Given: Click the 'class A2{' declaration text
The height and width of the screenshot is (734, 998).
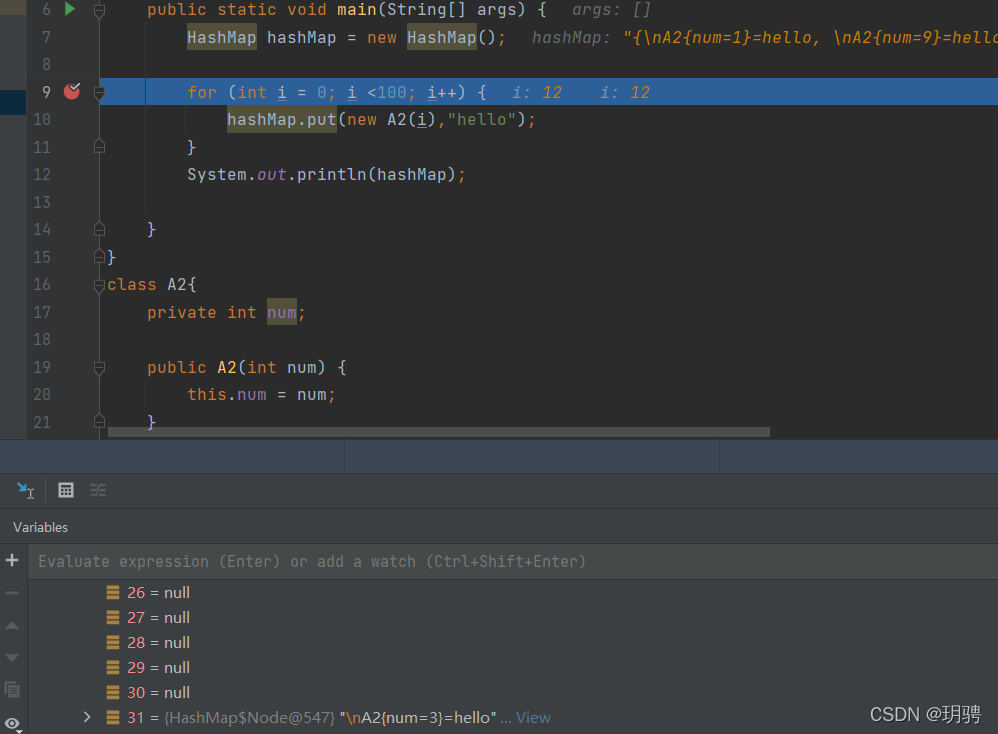Looking at the screenshot, I should [151, 285].
